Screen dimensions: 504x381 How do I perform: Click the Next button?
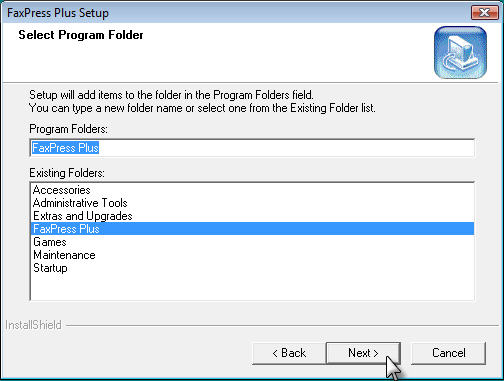click(x=363, y=353)
